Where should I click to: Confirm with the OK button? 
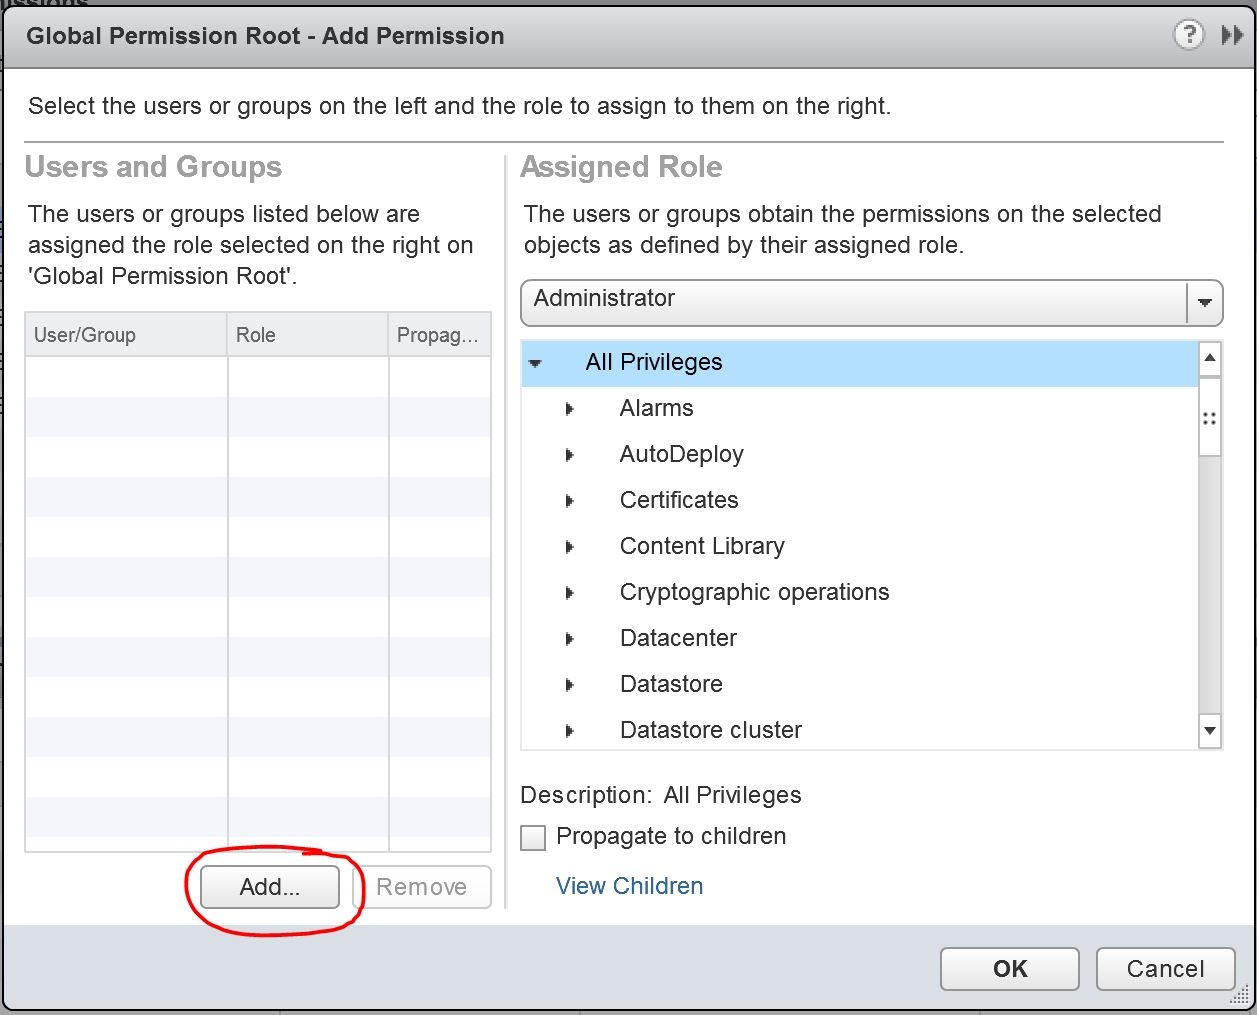pos(1009,969)
